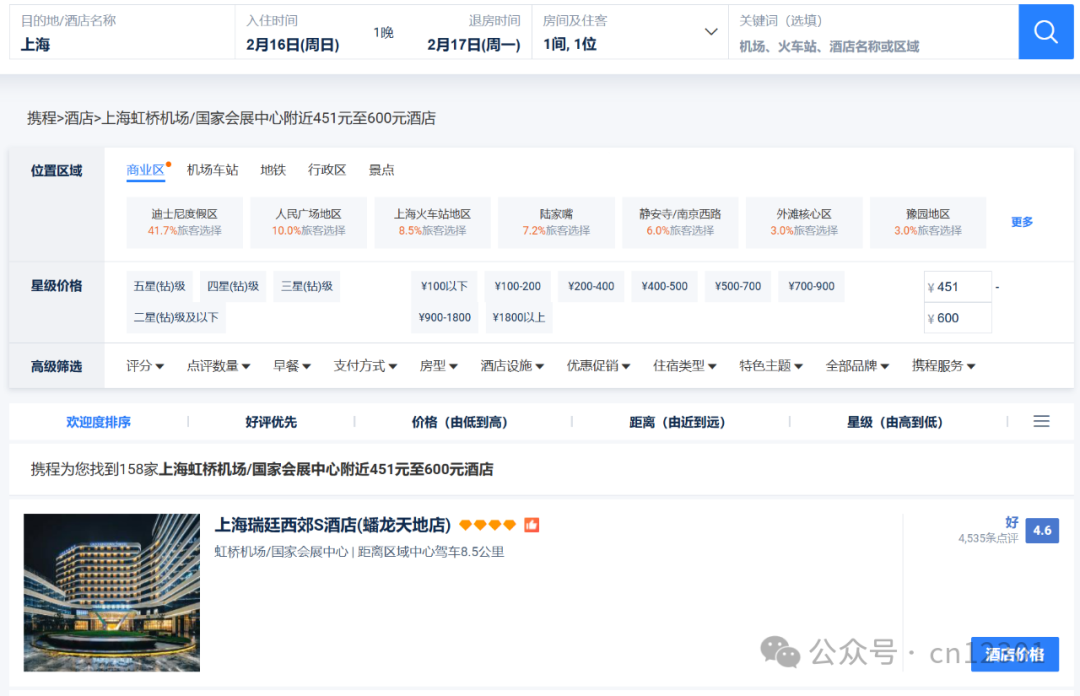Select the 商业区 location tab
The height and width of the screenshot is (696, 1080).
(x=145, y=170)
